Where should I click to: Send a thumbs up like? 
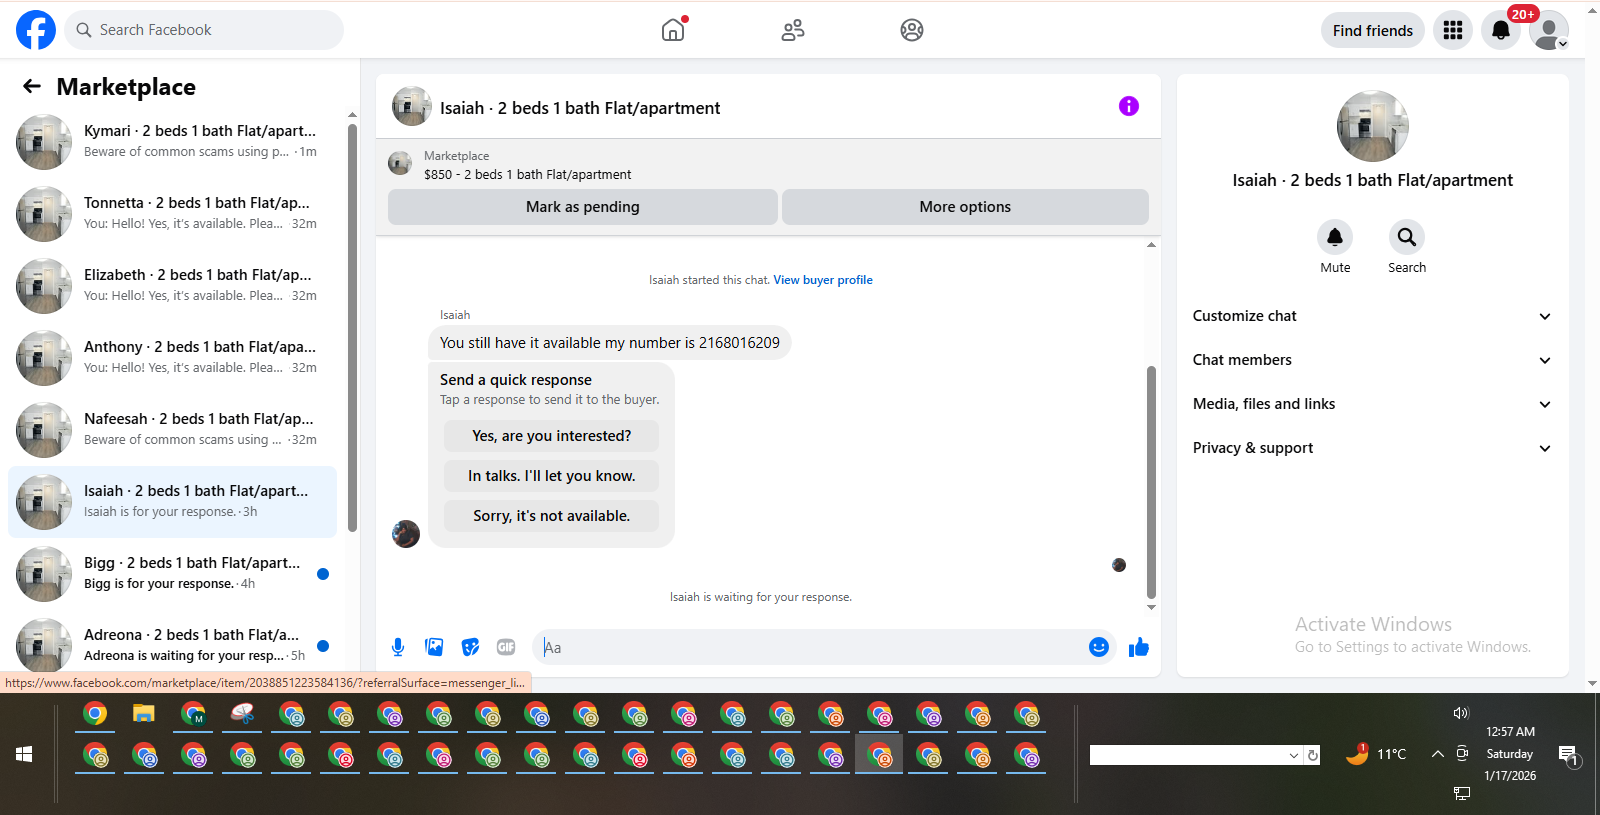pyautogui.click(x=1139, y=647)
